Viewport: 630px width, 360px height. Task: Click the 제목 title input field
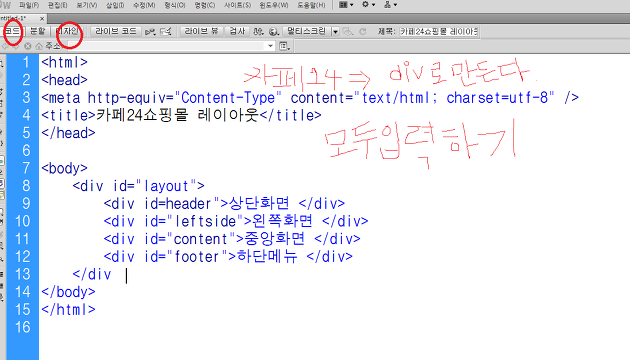coord(438,31)
